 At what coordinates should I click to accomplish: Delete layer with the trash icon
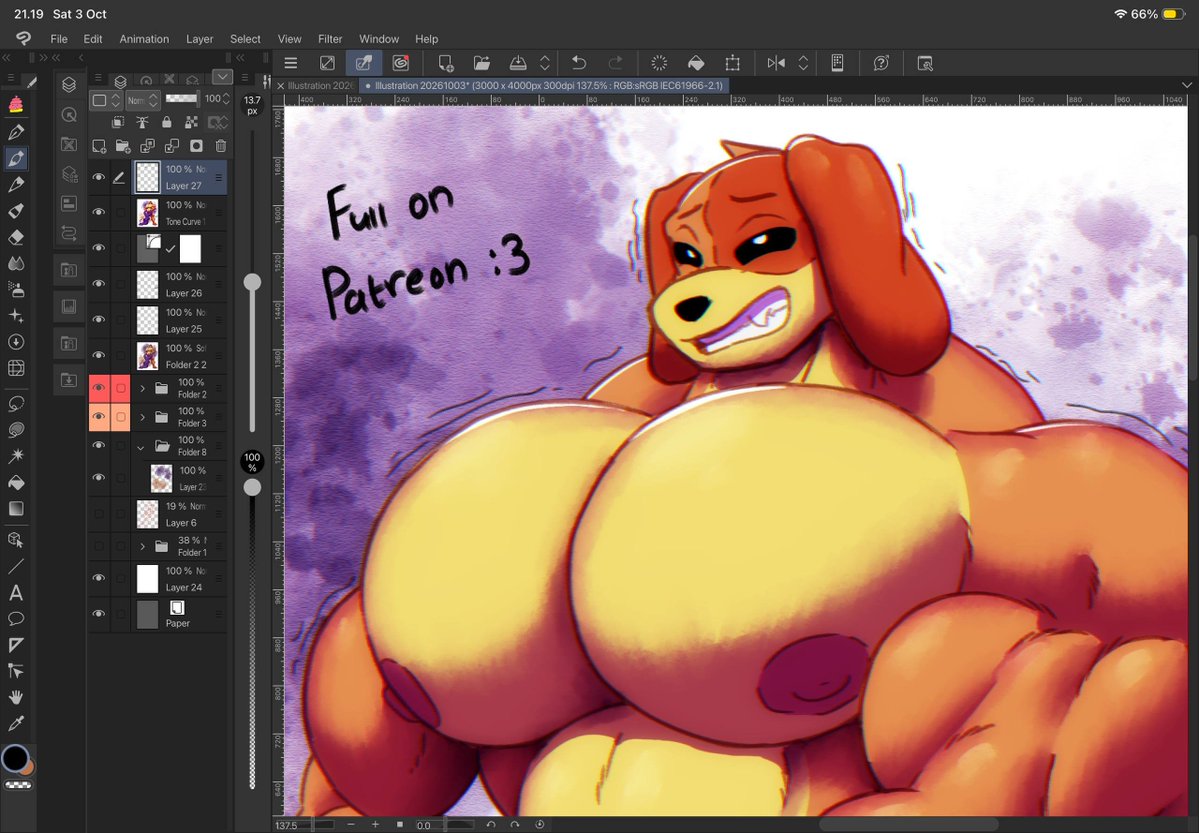tap(221, 145)
